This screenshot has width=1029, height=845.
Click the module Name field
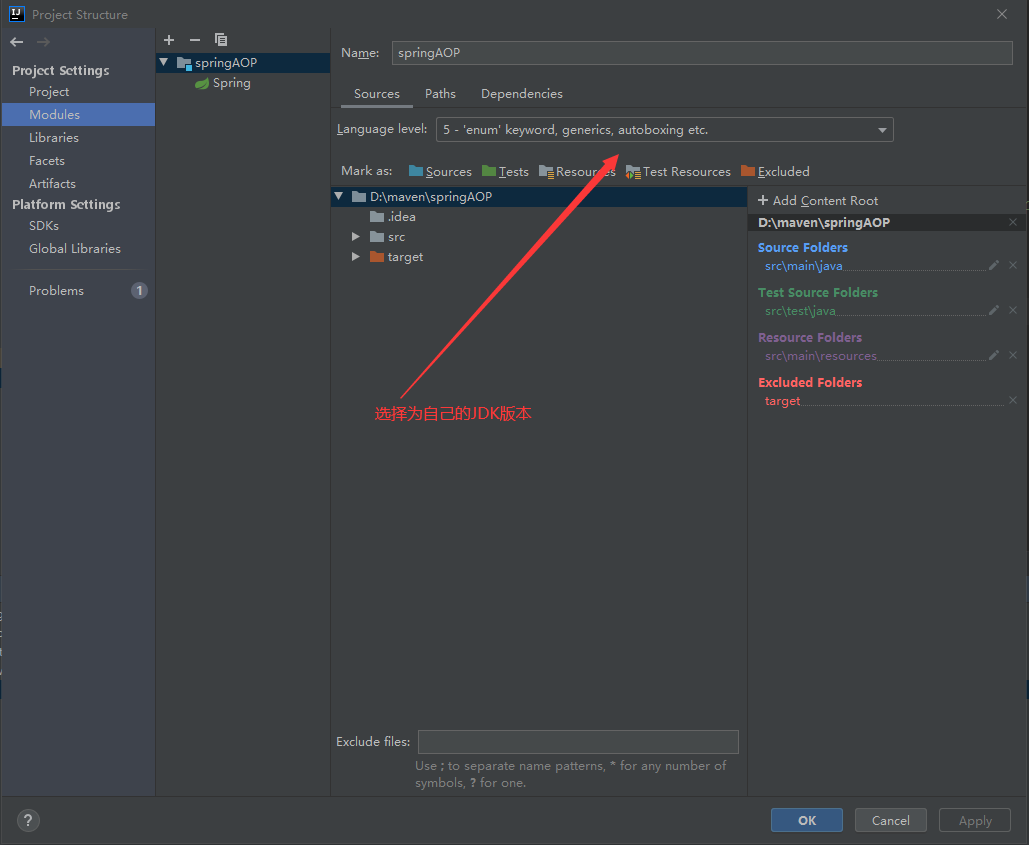coord(702,53)
